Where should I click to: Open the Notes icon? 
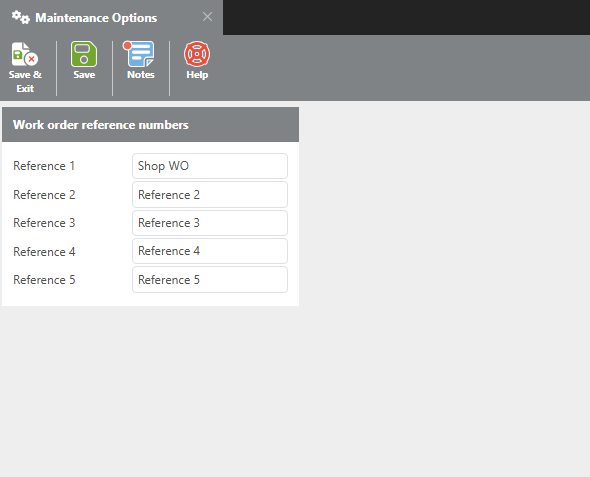139,54
